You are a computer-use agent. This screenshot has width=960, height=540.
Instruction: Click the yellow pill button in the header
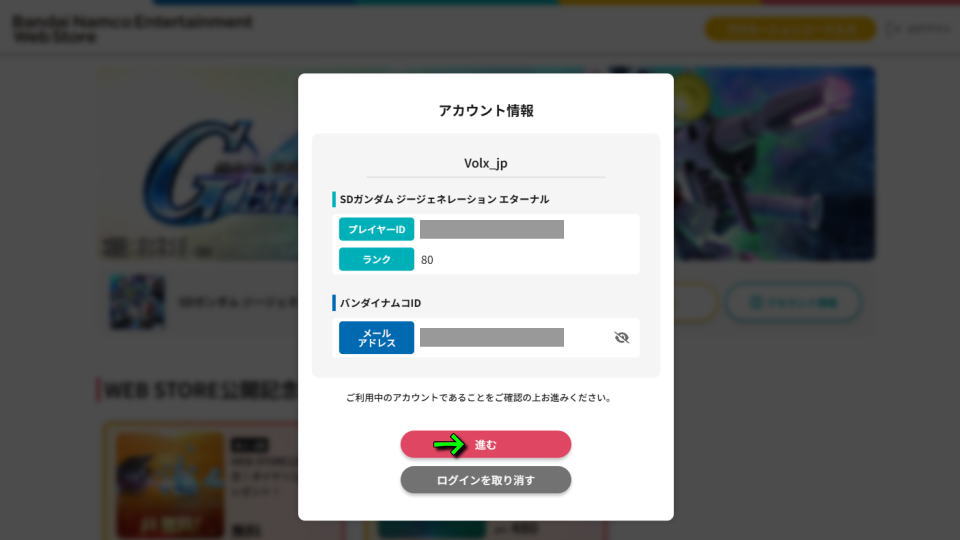coord(790,29)
